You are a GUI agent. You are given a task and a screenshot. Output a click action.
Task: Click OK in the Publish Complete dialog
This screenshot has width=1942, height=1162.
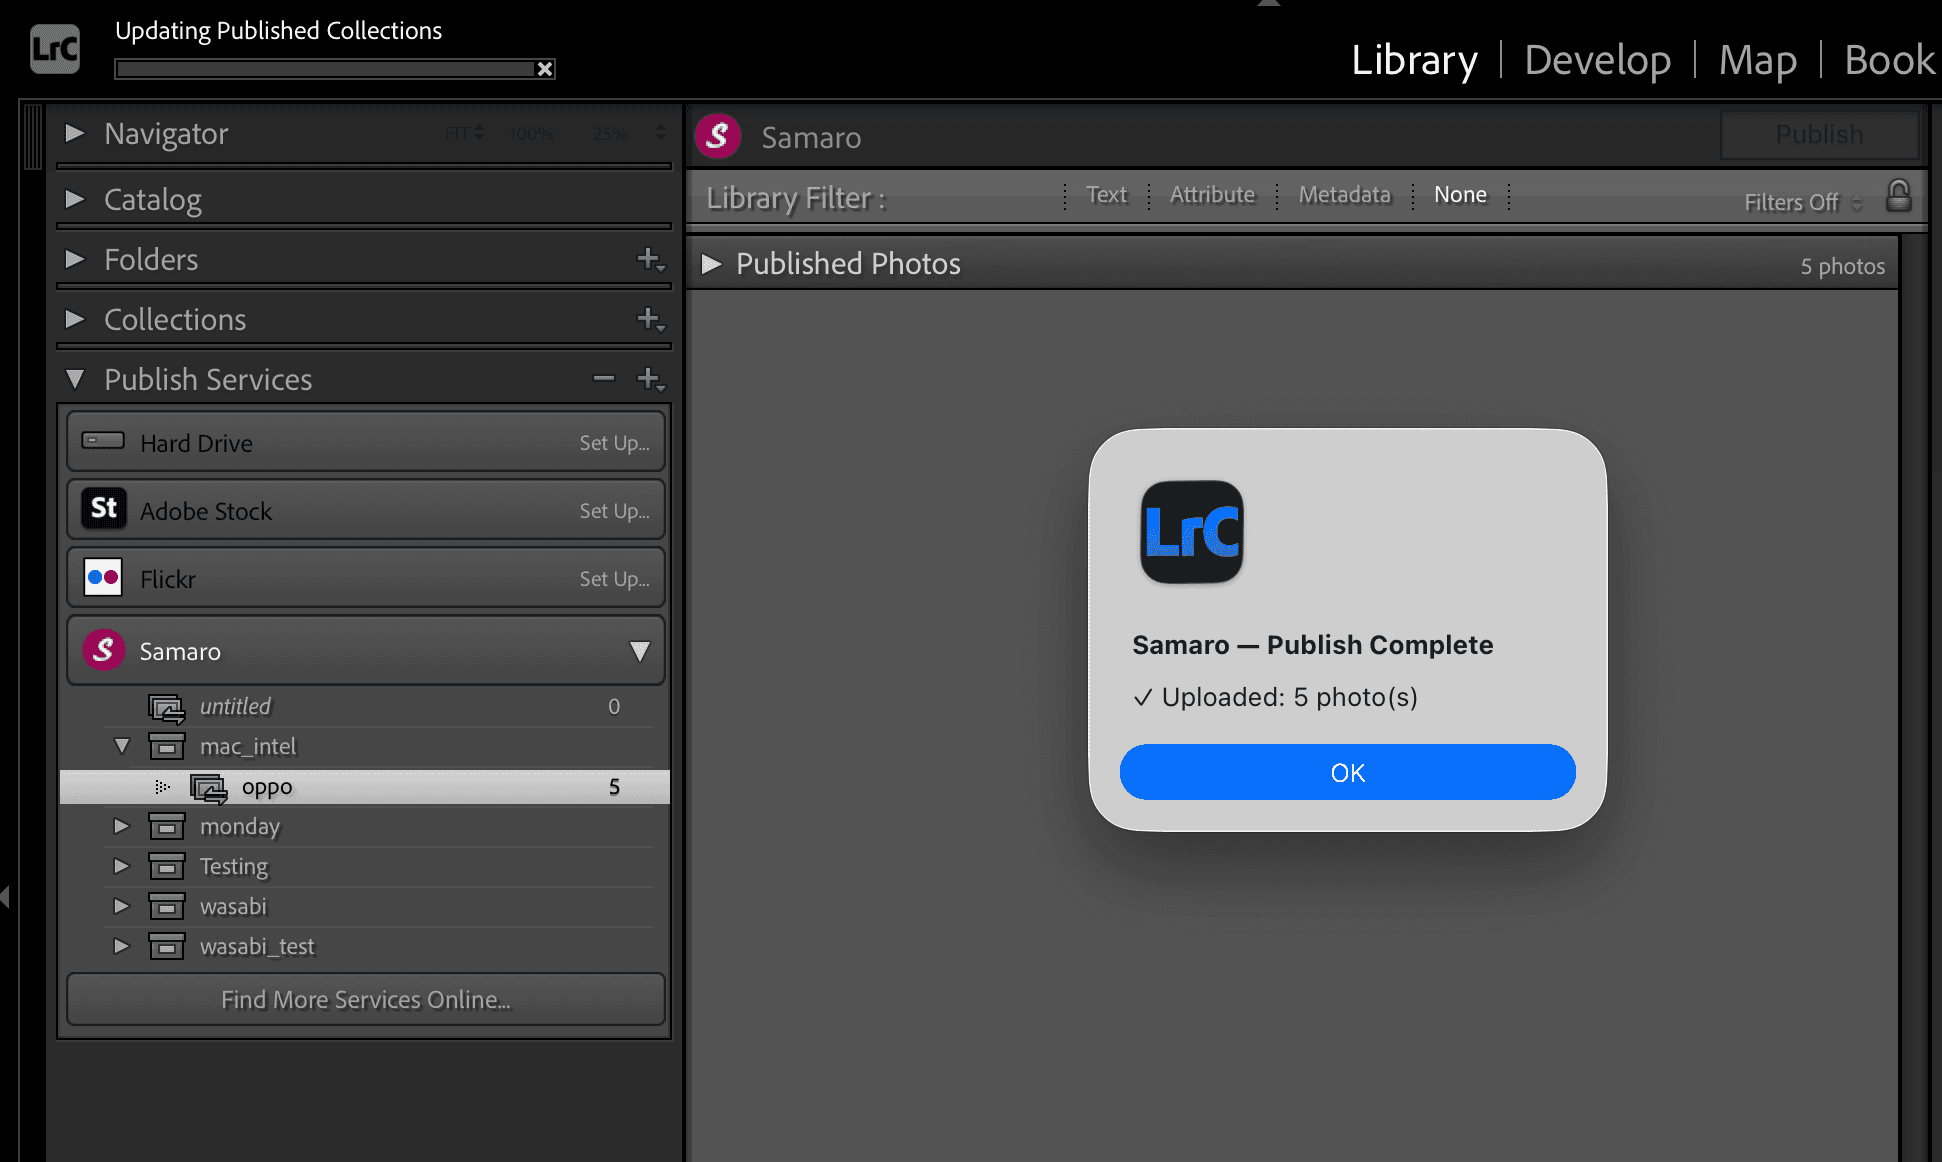coord(1347,772)
